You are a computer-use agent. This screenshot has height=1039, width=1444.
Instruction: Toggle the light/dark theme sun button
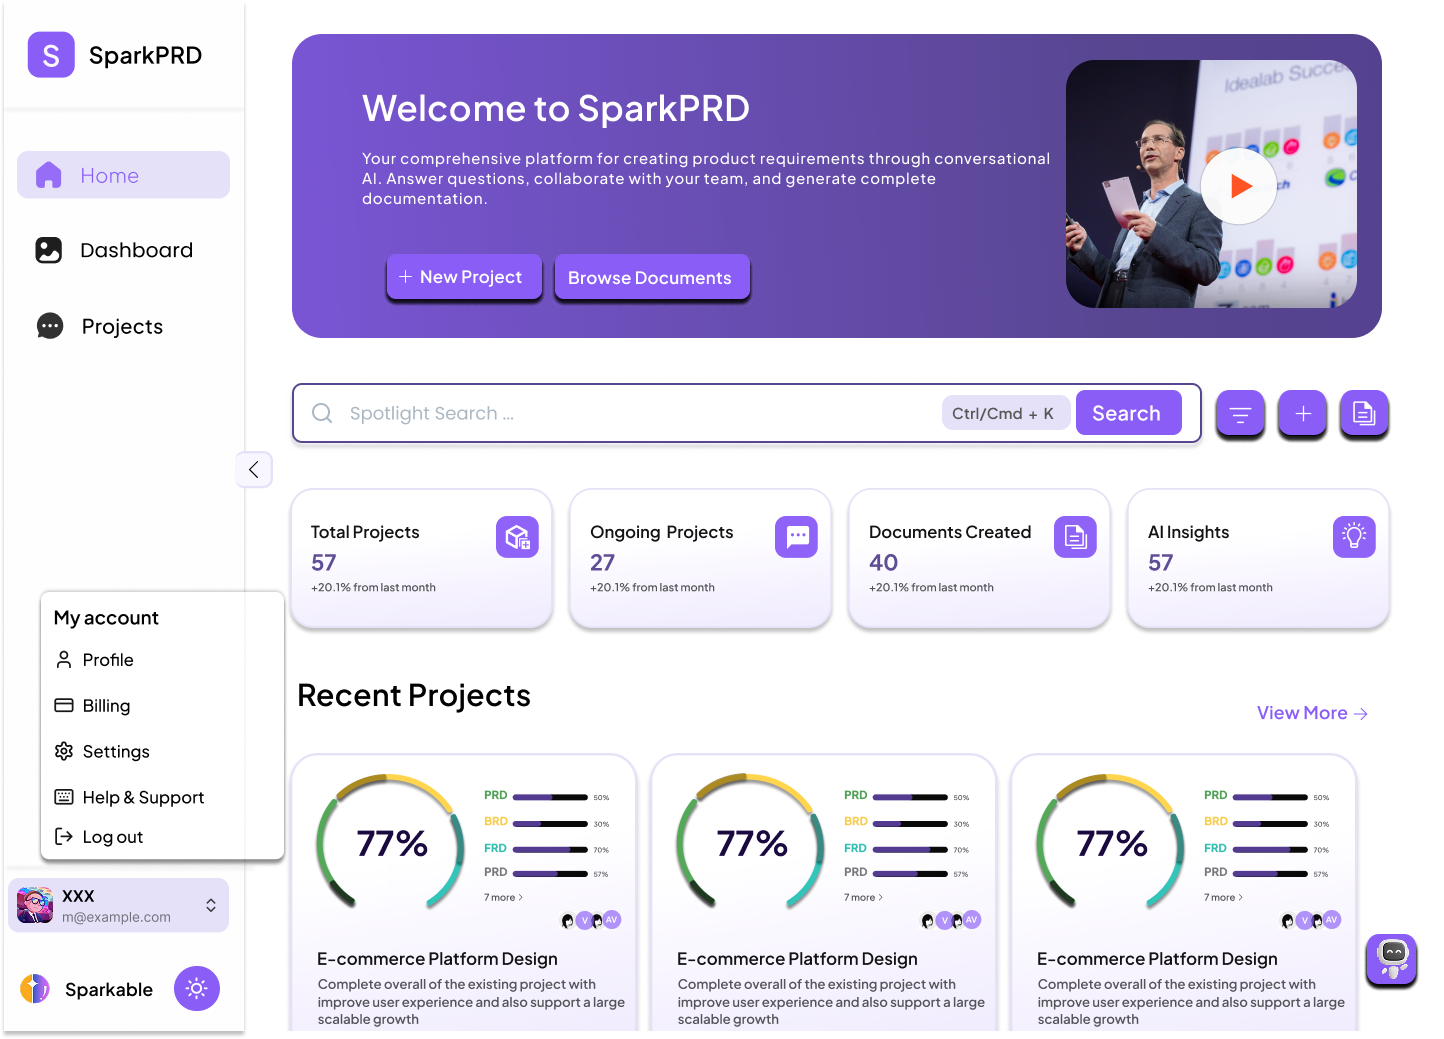(x=197, y=989)
